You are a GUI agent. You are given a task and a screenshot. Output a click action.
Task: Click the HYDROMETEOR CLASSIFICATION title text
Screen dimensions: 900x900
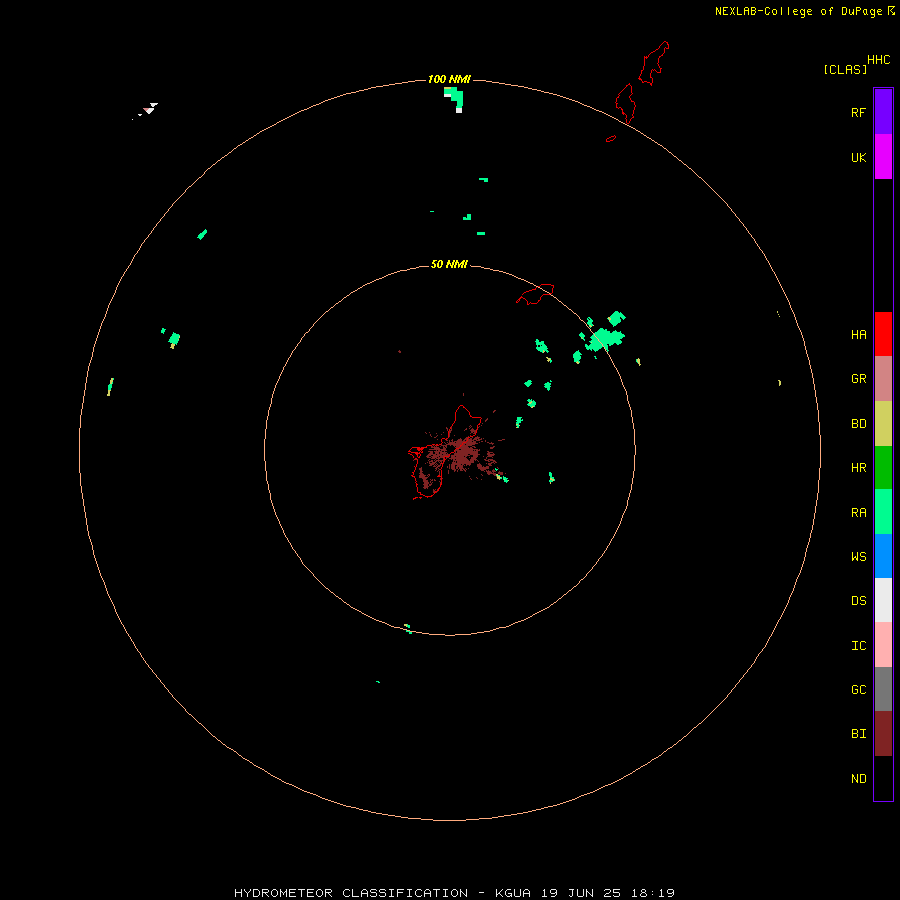tap(351, 893)
